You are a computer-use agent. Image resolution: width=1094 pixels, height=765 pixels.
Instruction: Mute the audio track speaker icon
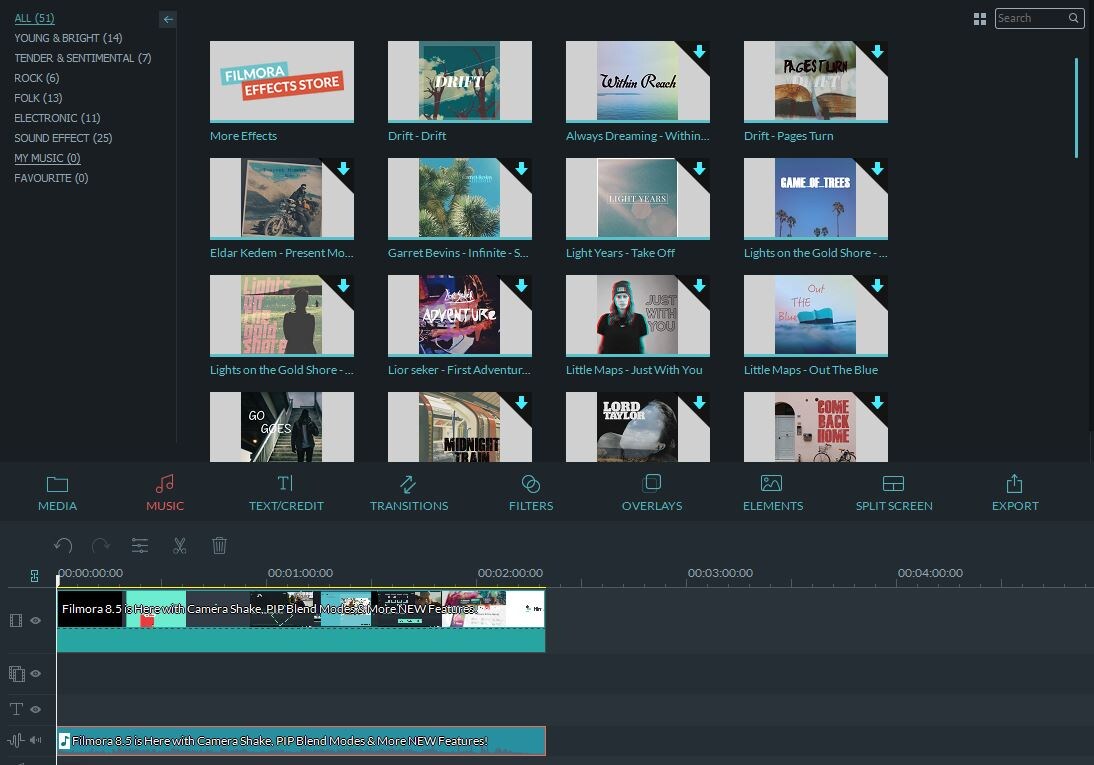36,740
